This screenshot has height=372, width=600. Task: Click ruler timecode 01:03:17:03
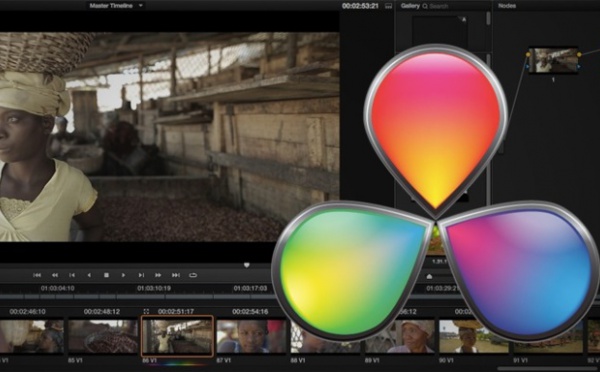tap(250, 288)
